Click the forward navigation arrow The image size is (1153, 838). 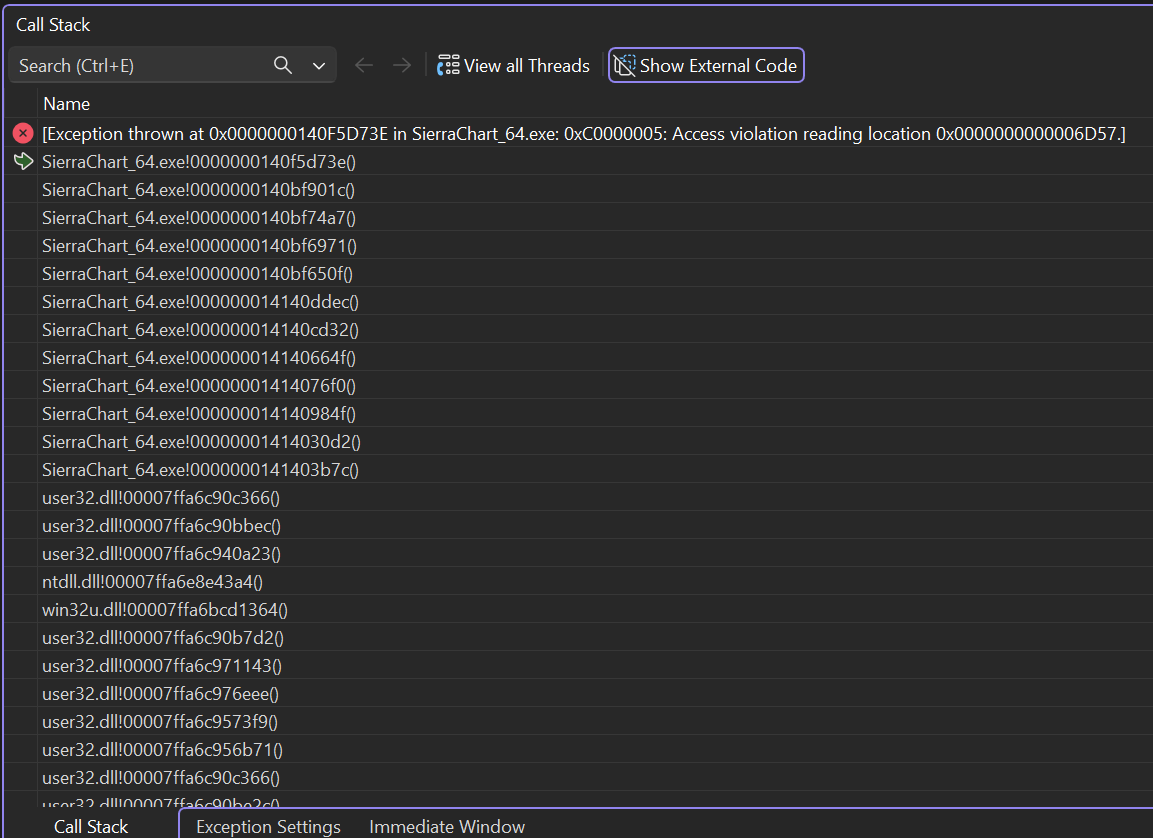[402, 65]
